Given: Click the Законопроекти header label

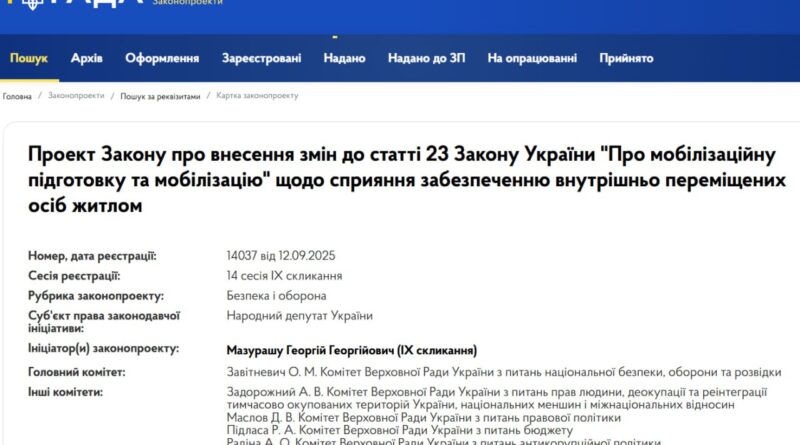Looking at the screenshot, I should point(188,3).
